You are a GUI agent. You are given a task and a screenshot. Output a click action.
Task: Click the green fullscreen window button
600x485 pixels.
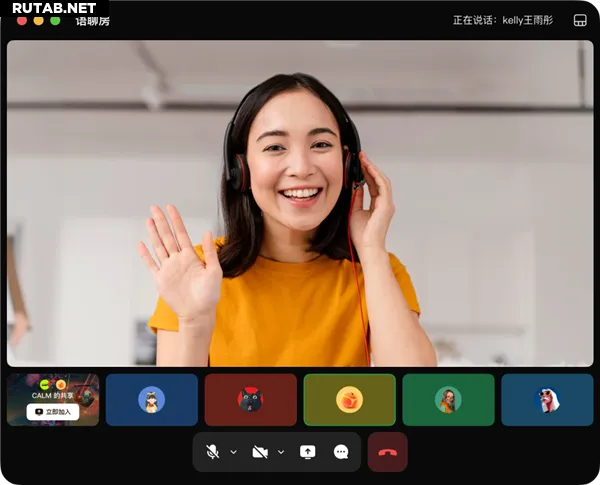(x=55, y=20)
